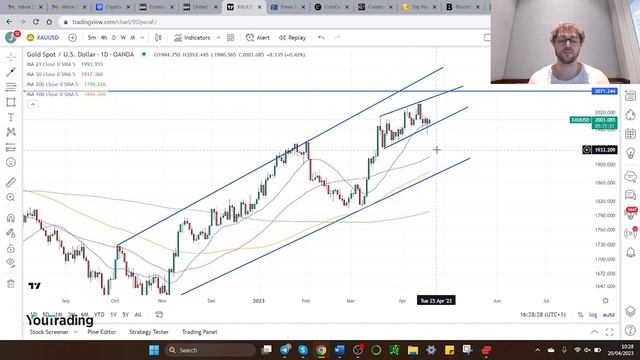Click the compare or add symbol plus
Viewport: 640px width, 360px height.
[72, 38]
